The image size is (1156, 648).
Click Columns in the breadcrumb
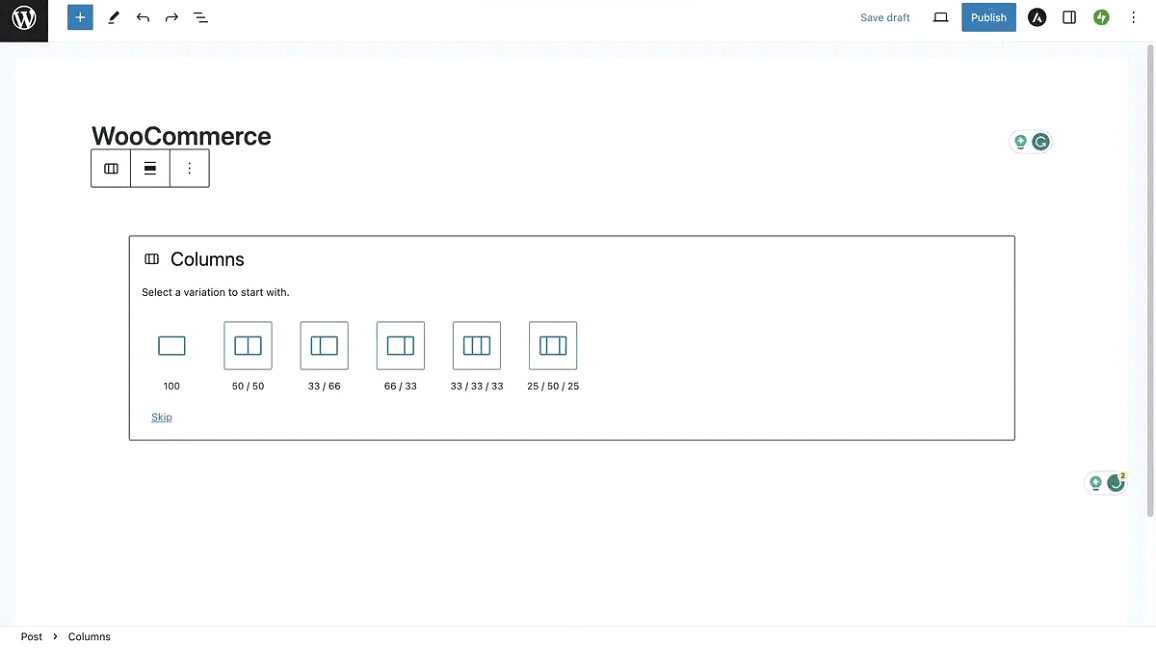[89, 637]
